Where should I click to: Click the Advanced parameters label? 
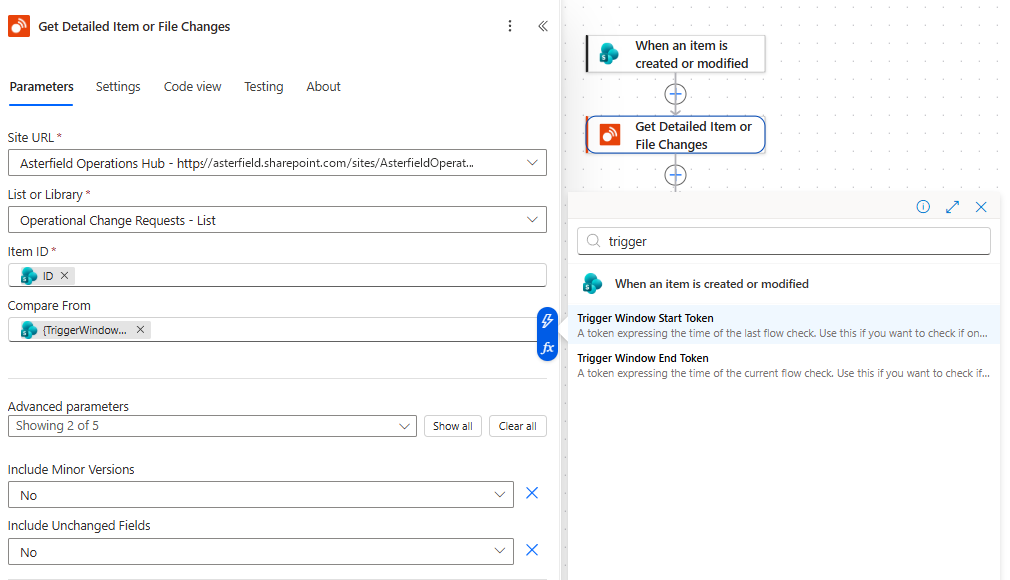click(x=68, y=407)
